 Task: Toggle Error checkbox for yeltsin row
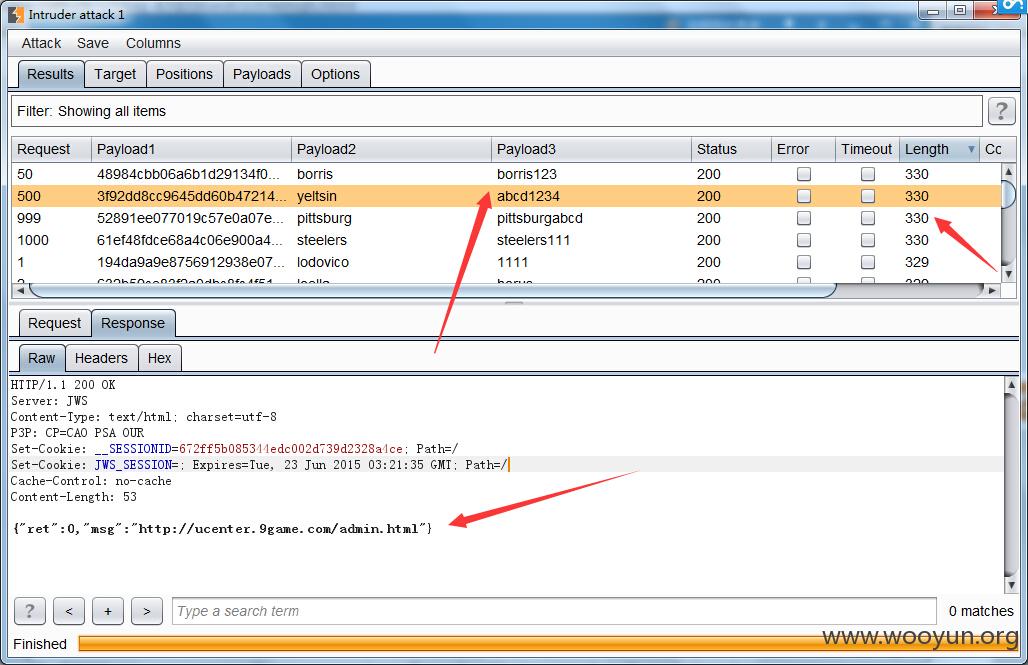(x=804, y=196)
